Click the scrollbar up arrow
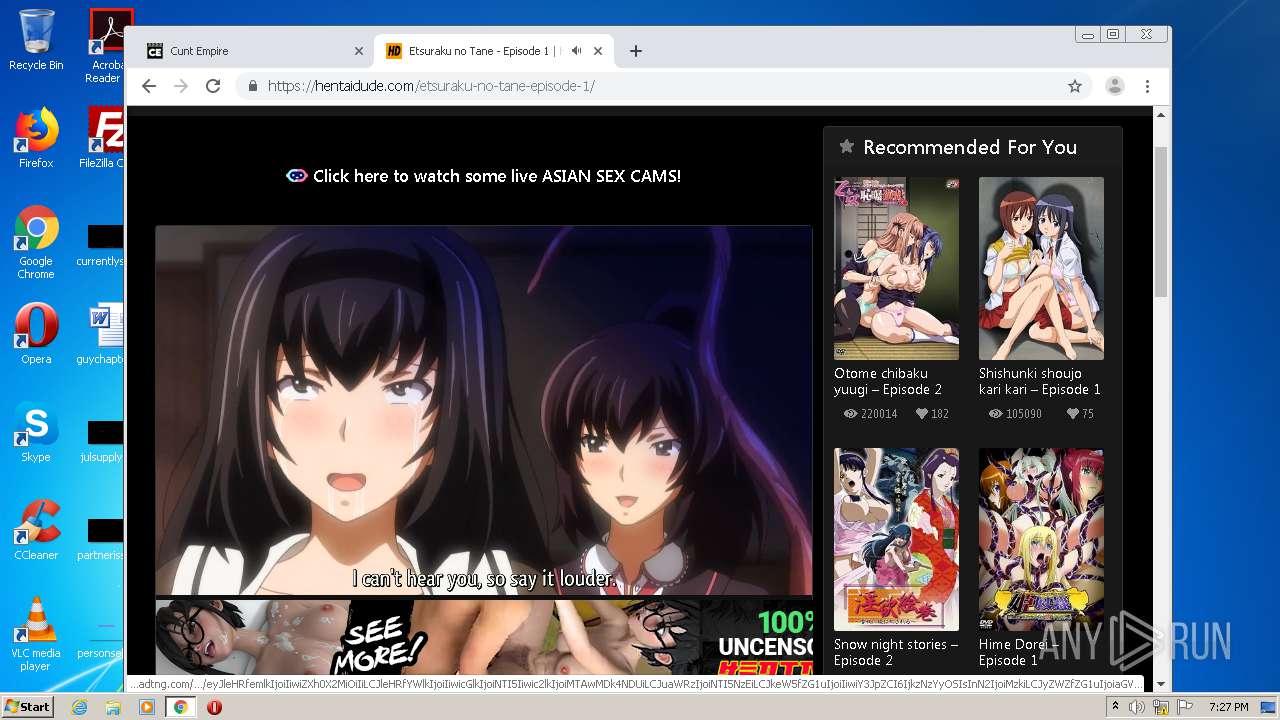This screenshot has width=1280, height=720. [1161, 114]
